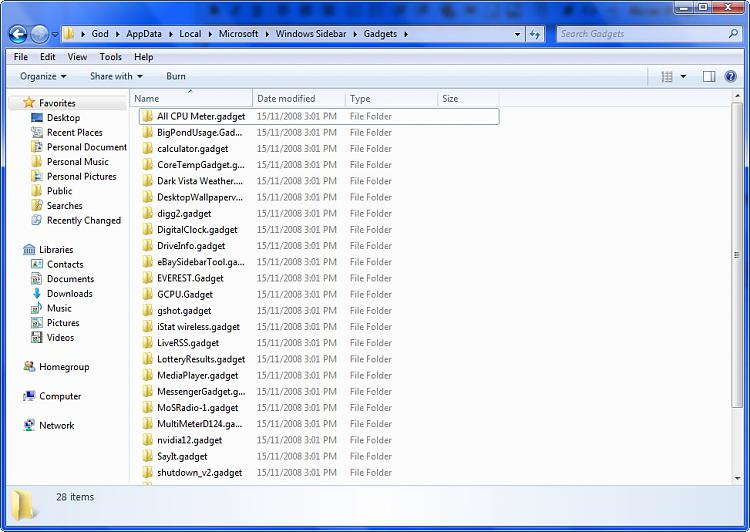
Task: Click the calculator.gadget folder icon
Action: click(148, 149)
